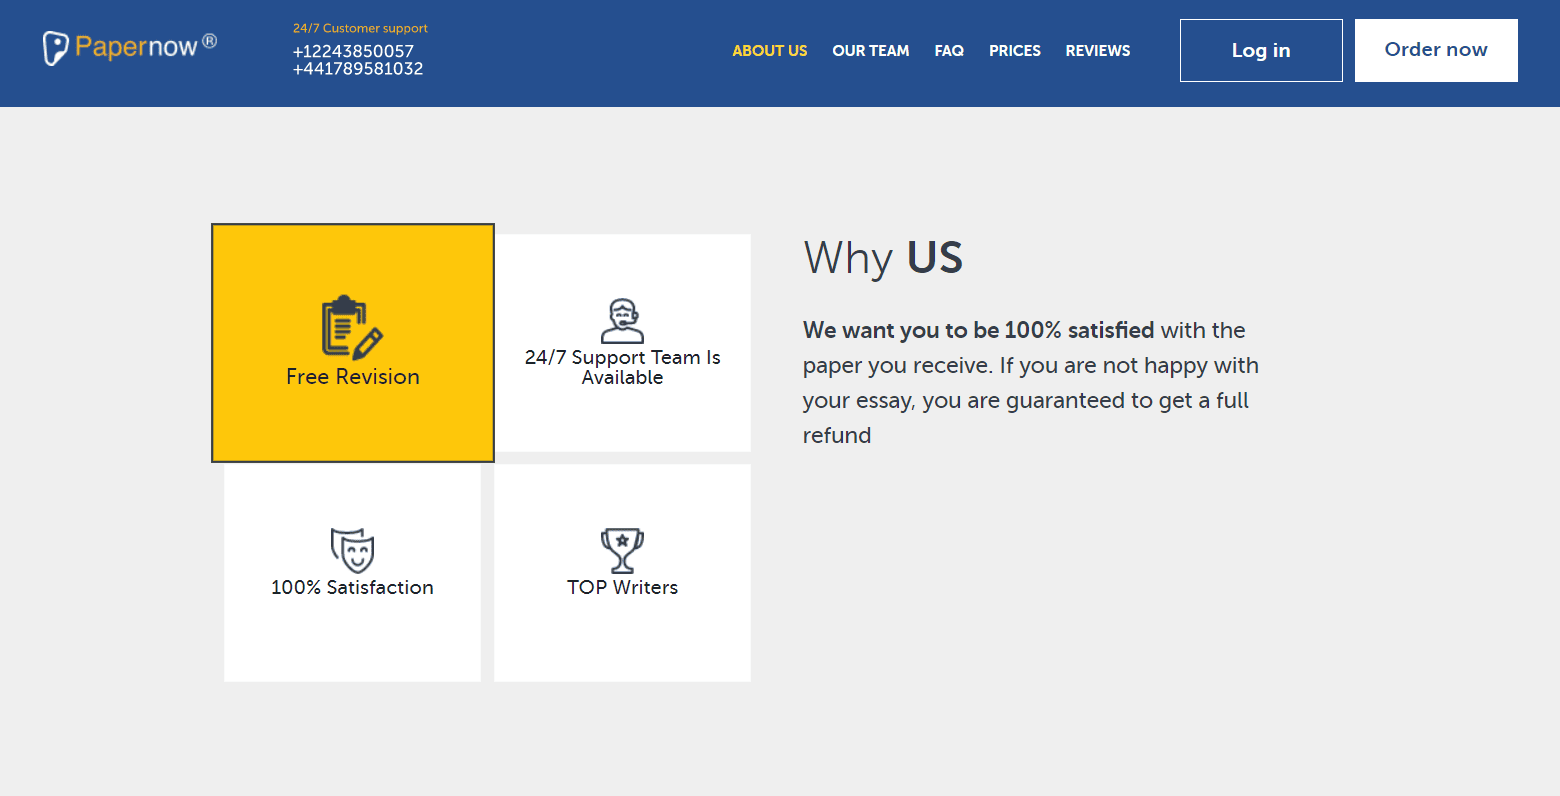Image resolution: width=1560 pixels, height=796 pixels.
Task: Call the +441789581032 phone number
Action: pyautogui.click(x=357, y=69)
